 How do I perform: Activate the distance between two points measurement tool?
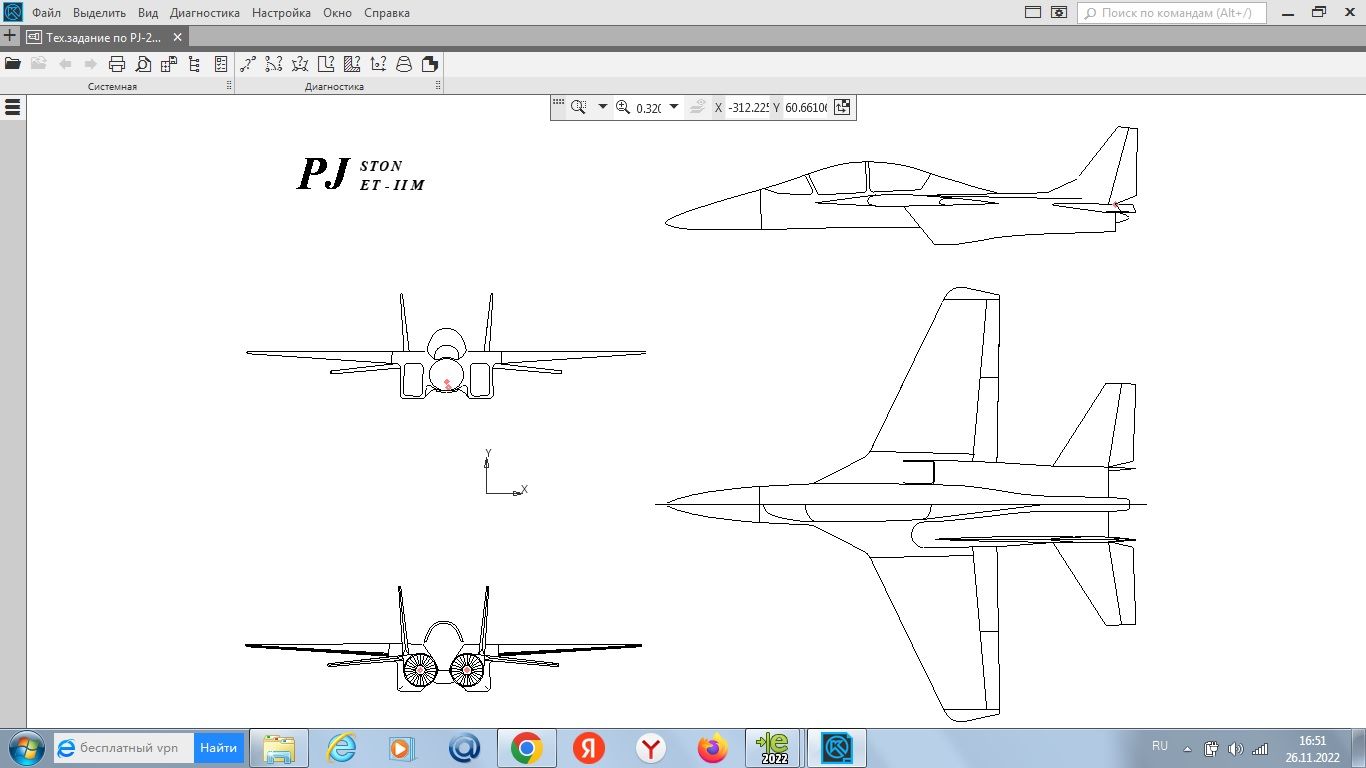click(247, 63)
